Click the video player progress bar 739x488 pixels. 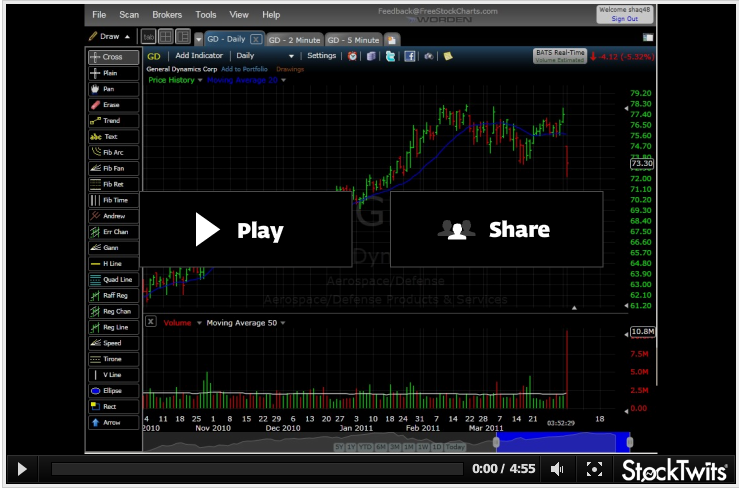257,469
